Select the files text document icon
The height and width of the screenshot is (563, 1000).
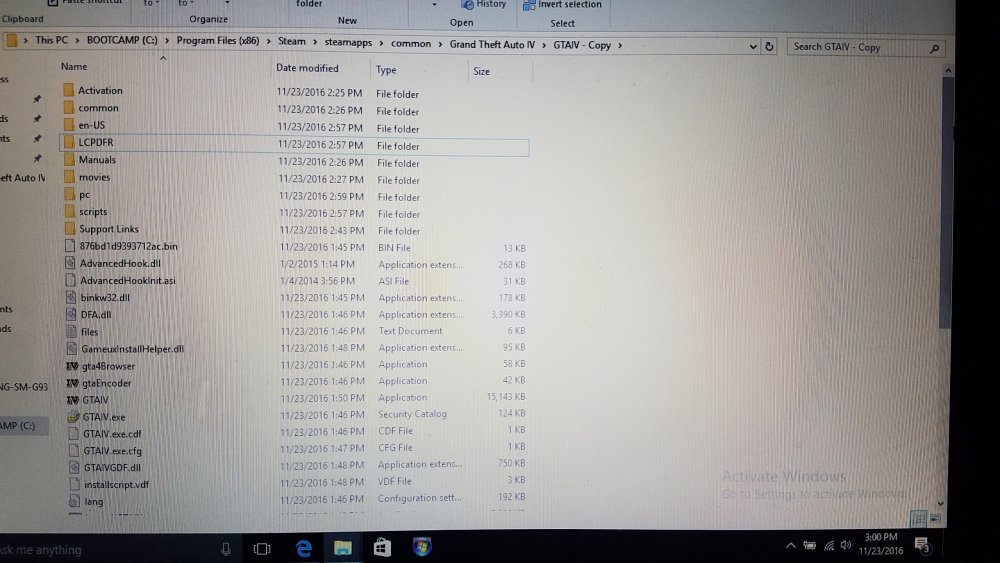(x=72, y=332)
